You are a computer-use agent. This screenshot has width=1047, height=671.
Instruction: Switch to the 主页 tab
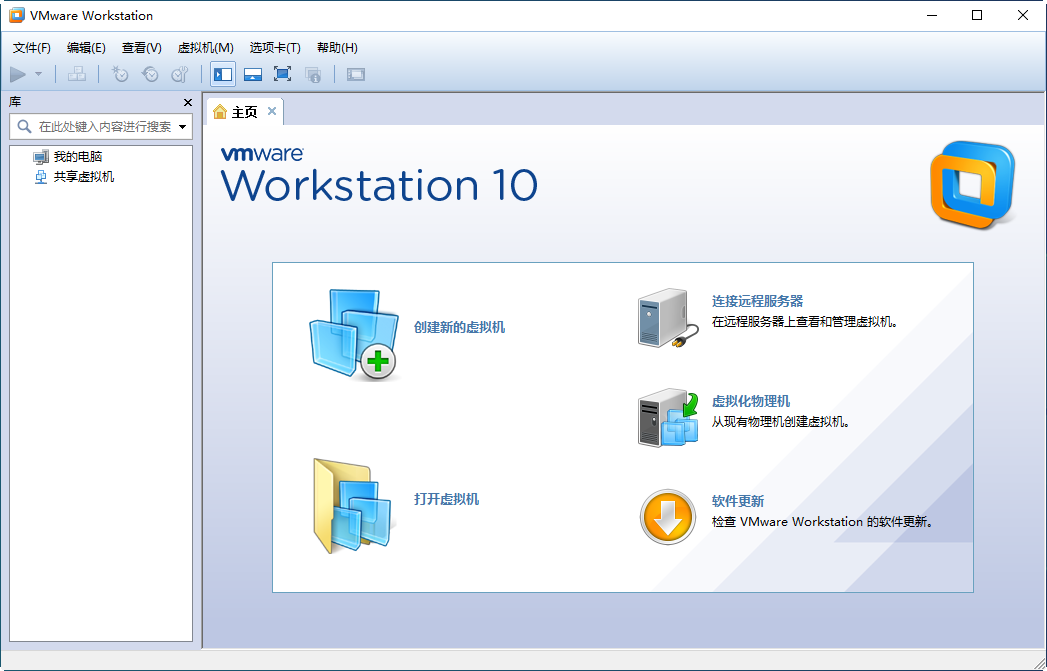click(243, 112)
